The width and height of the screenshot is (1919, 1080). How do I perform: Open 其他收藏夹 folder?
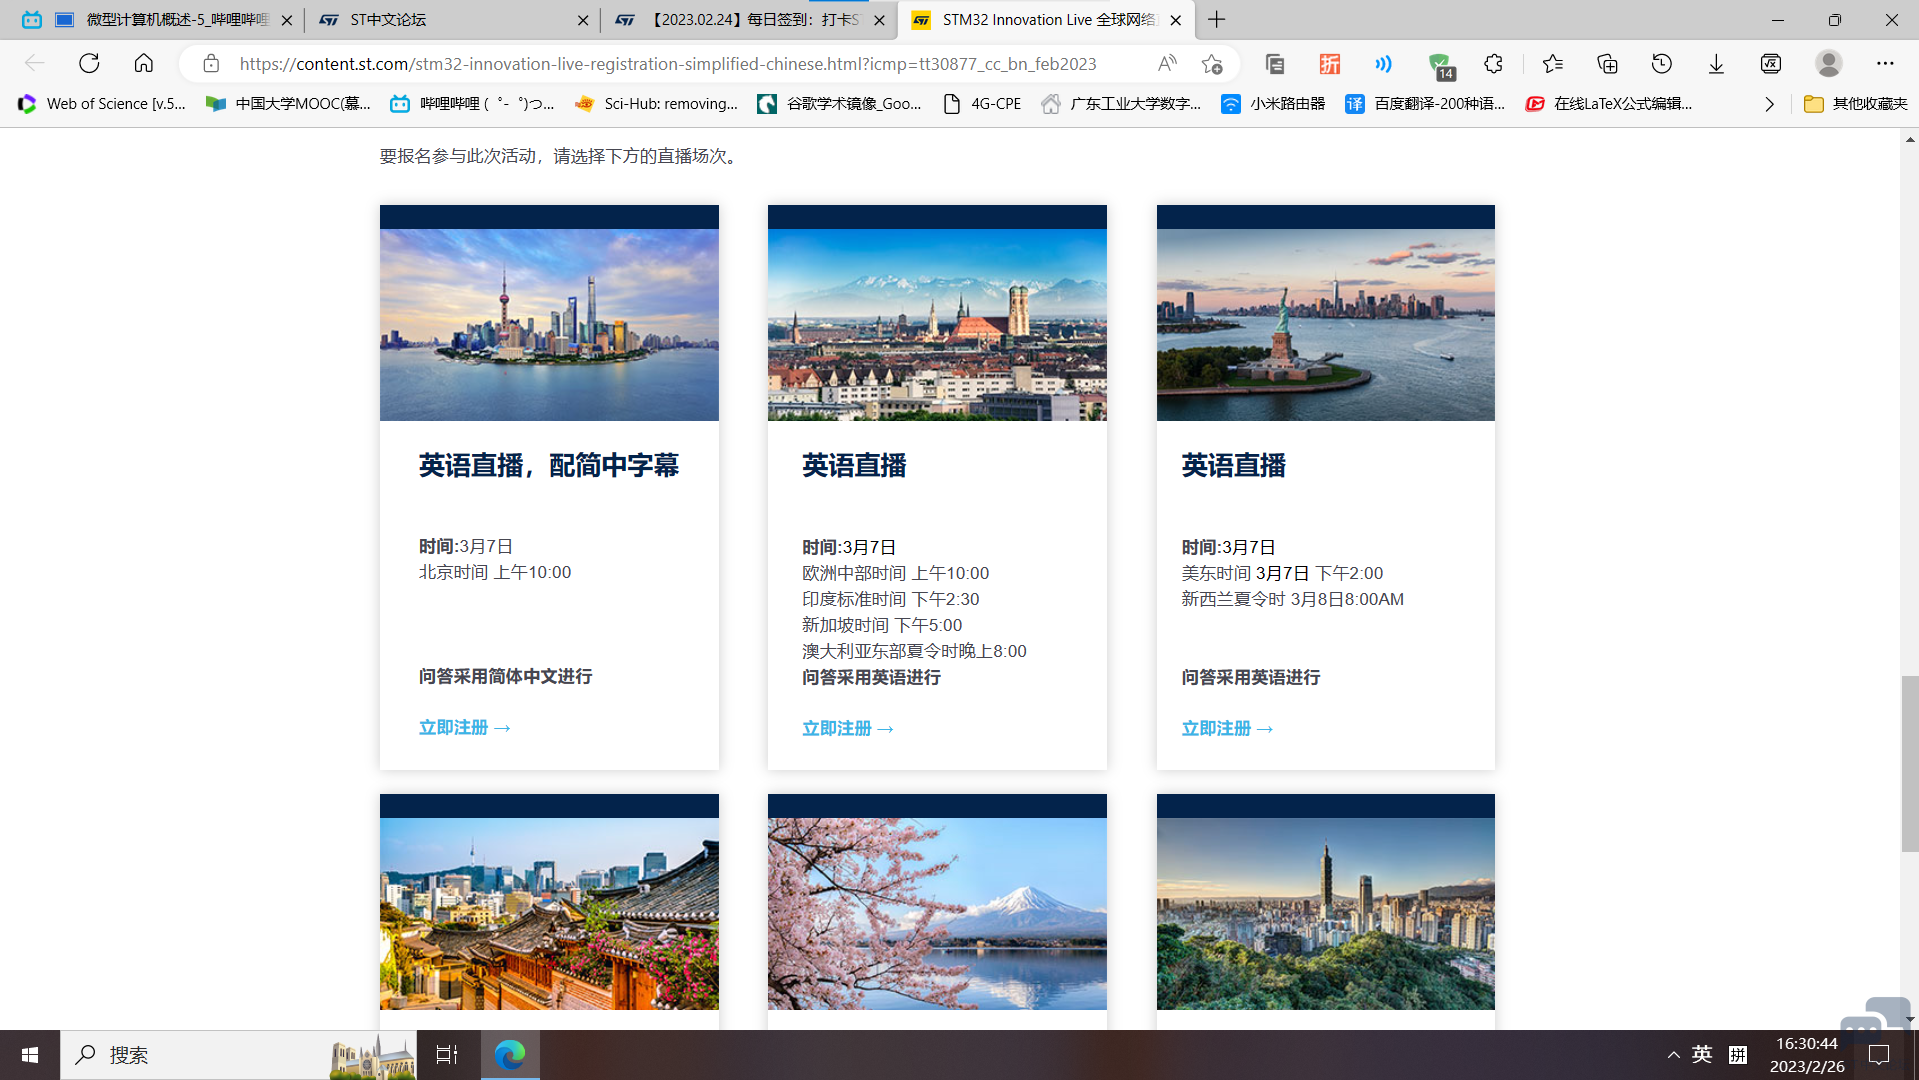1856,103
